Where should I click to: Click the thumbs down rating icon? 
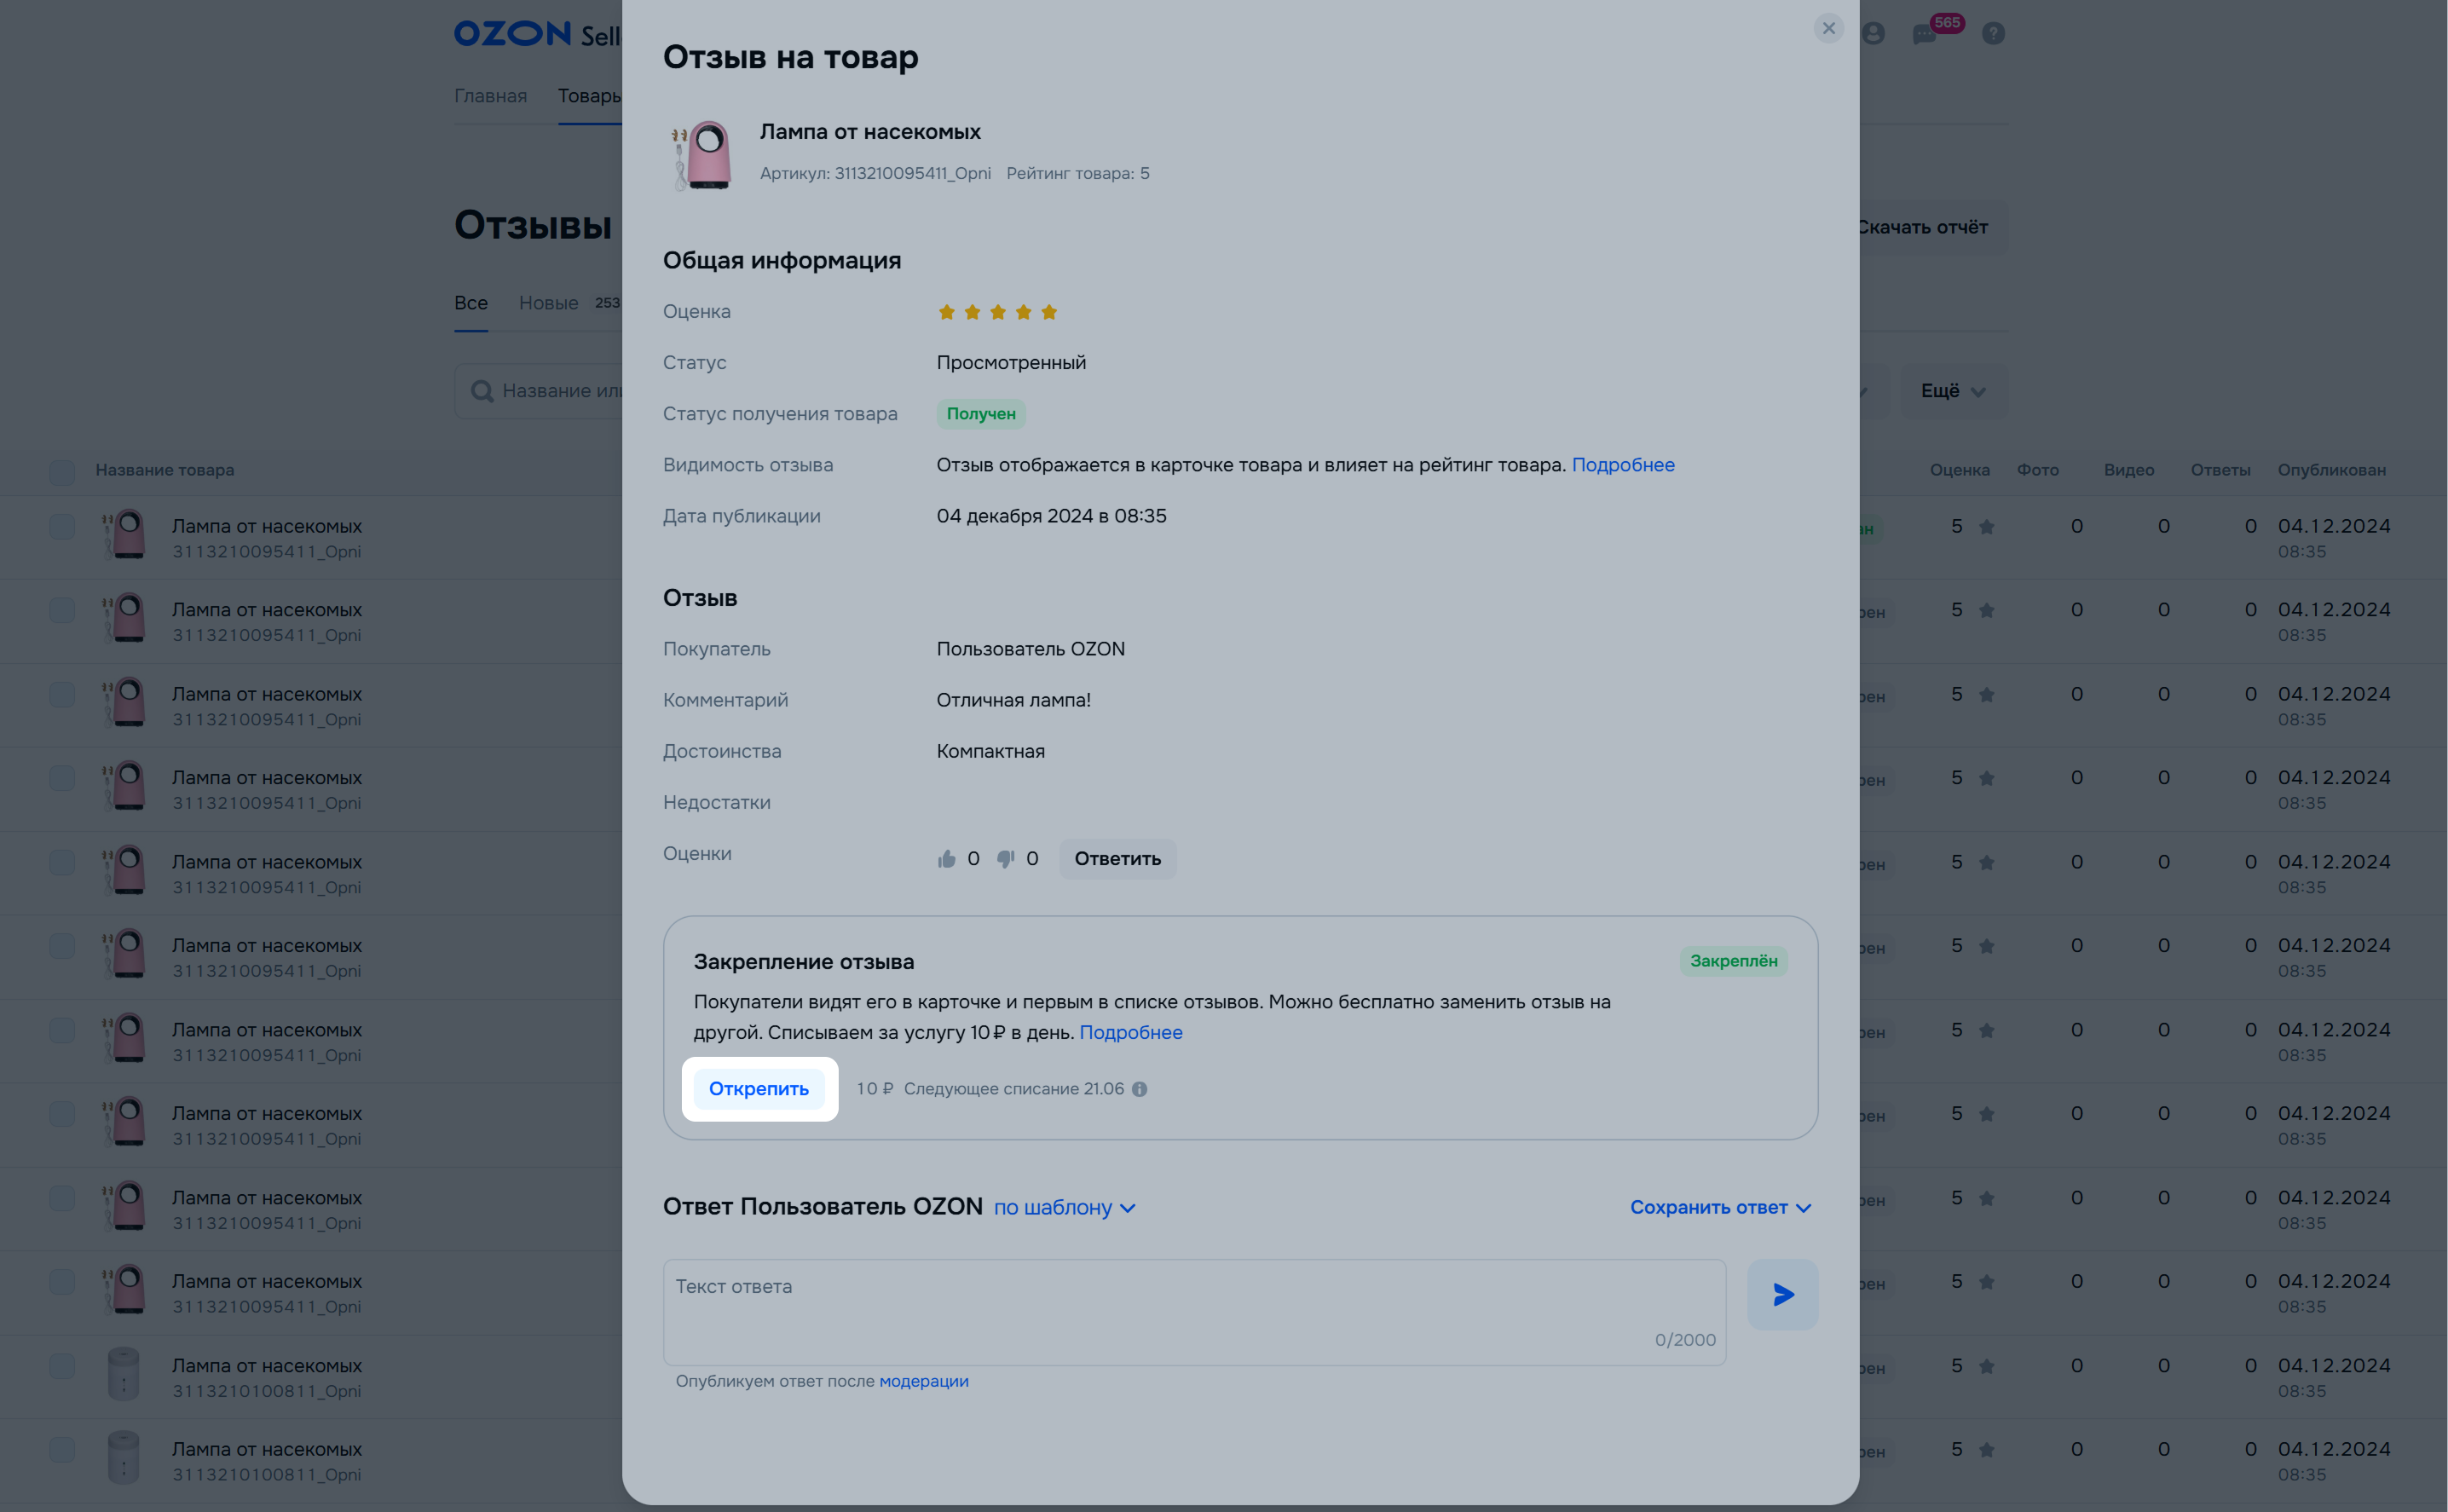coord(1005,859)
